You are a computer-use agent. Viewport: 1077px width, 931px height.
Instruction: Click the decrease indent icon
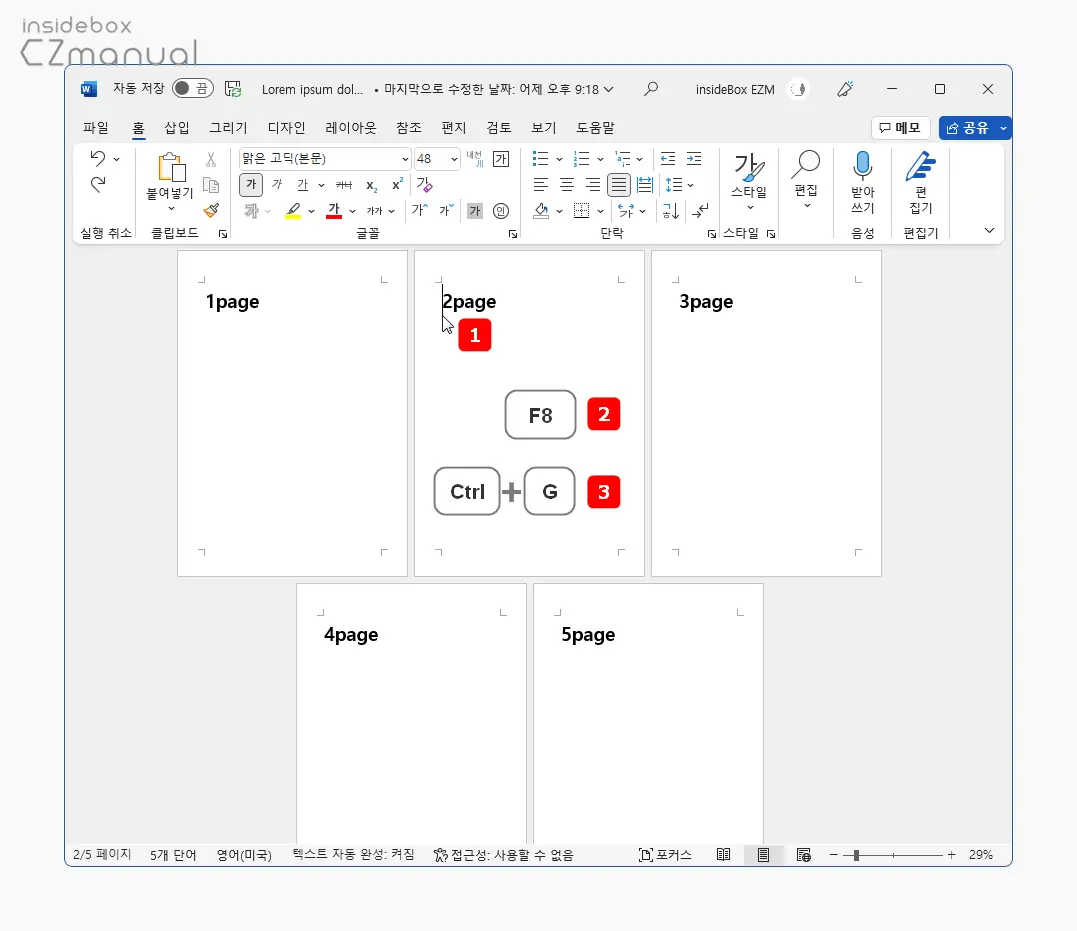point(668,159)
